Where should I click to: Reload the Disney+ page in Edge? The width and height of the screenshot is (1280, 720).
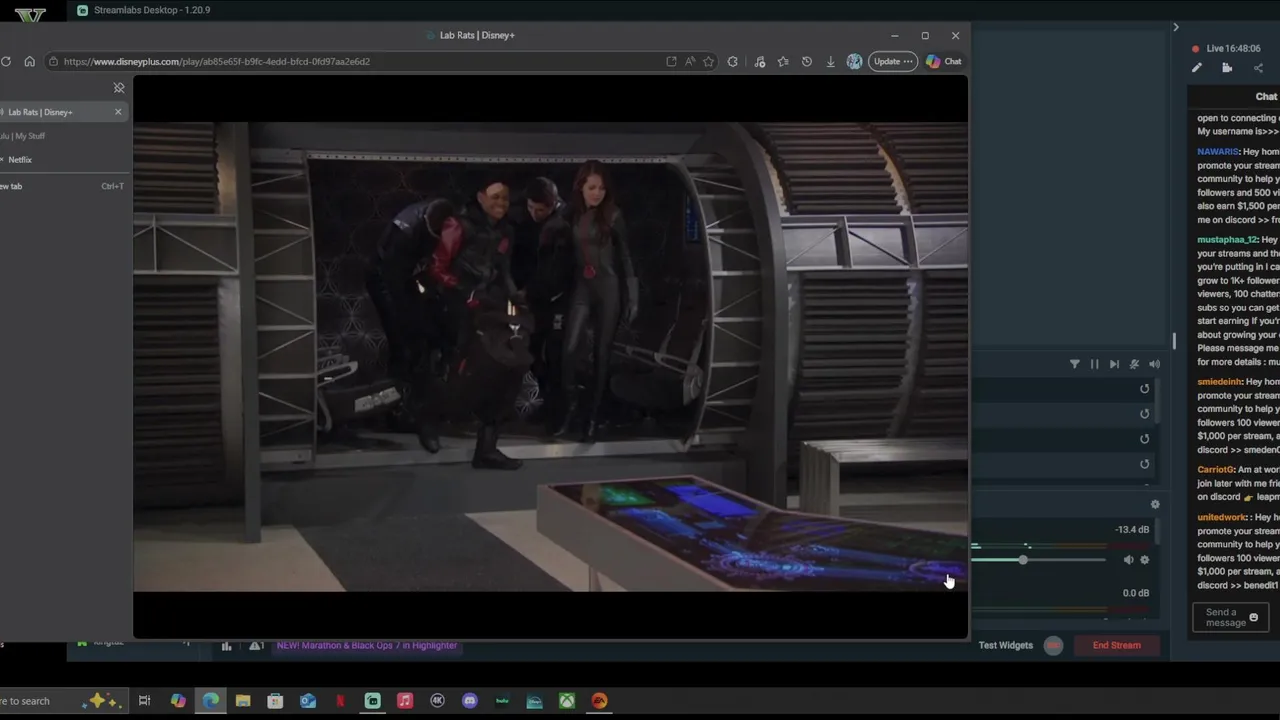pyautogui.click(x=6, y=61)
